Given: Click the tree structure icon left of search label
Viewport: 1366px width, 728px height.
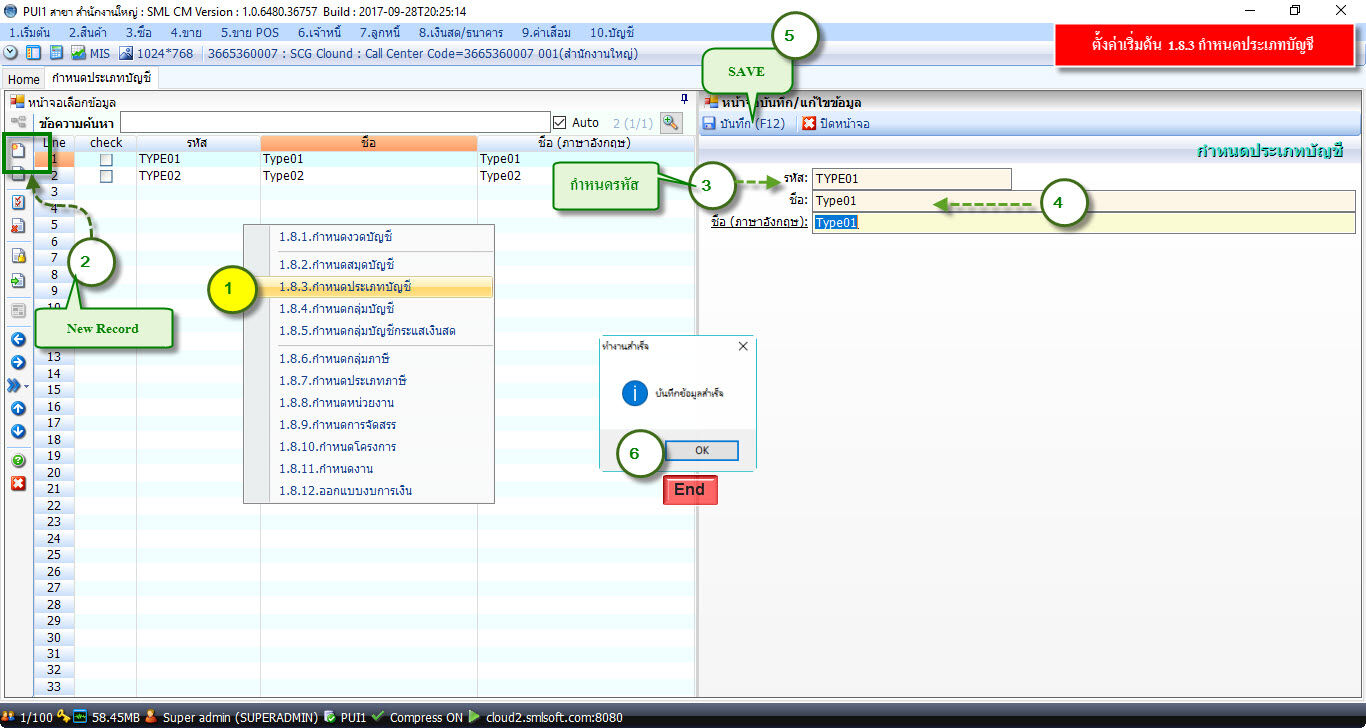Looking at the screenshot, I should pos(18,122).
